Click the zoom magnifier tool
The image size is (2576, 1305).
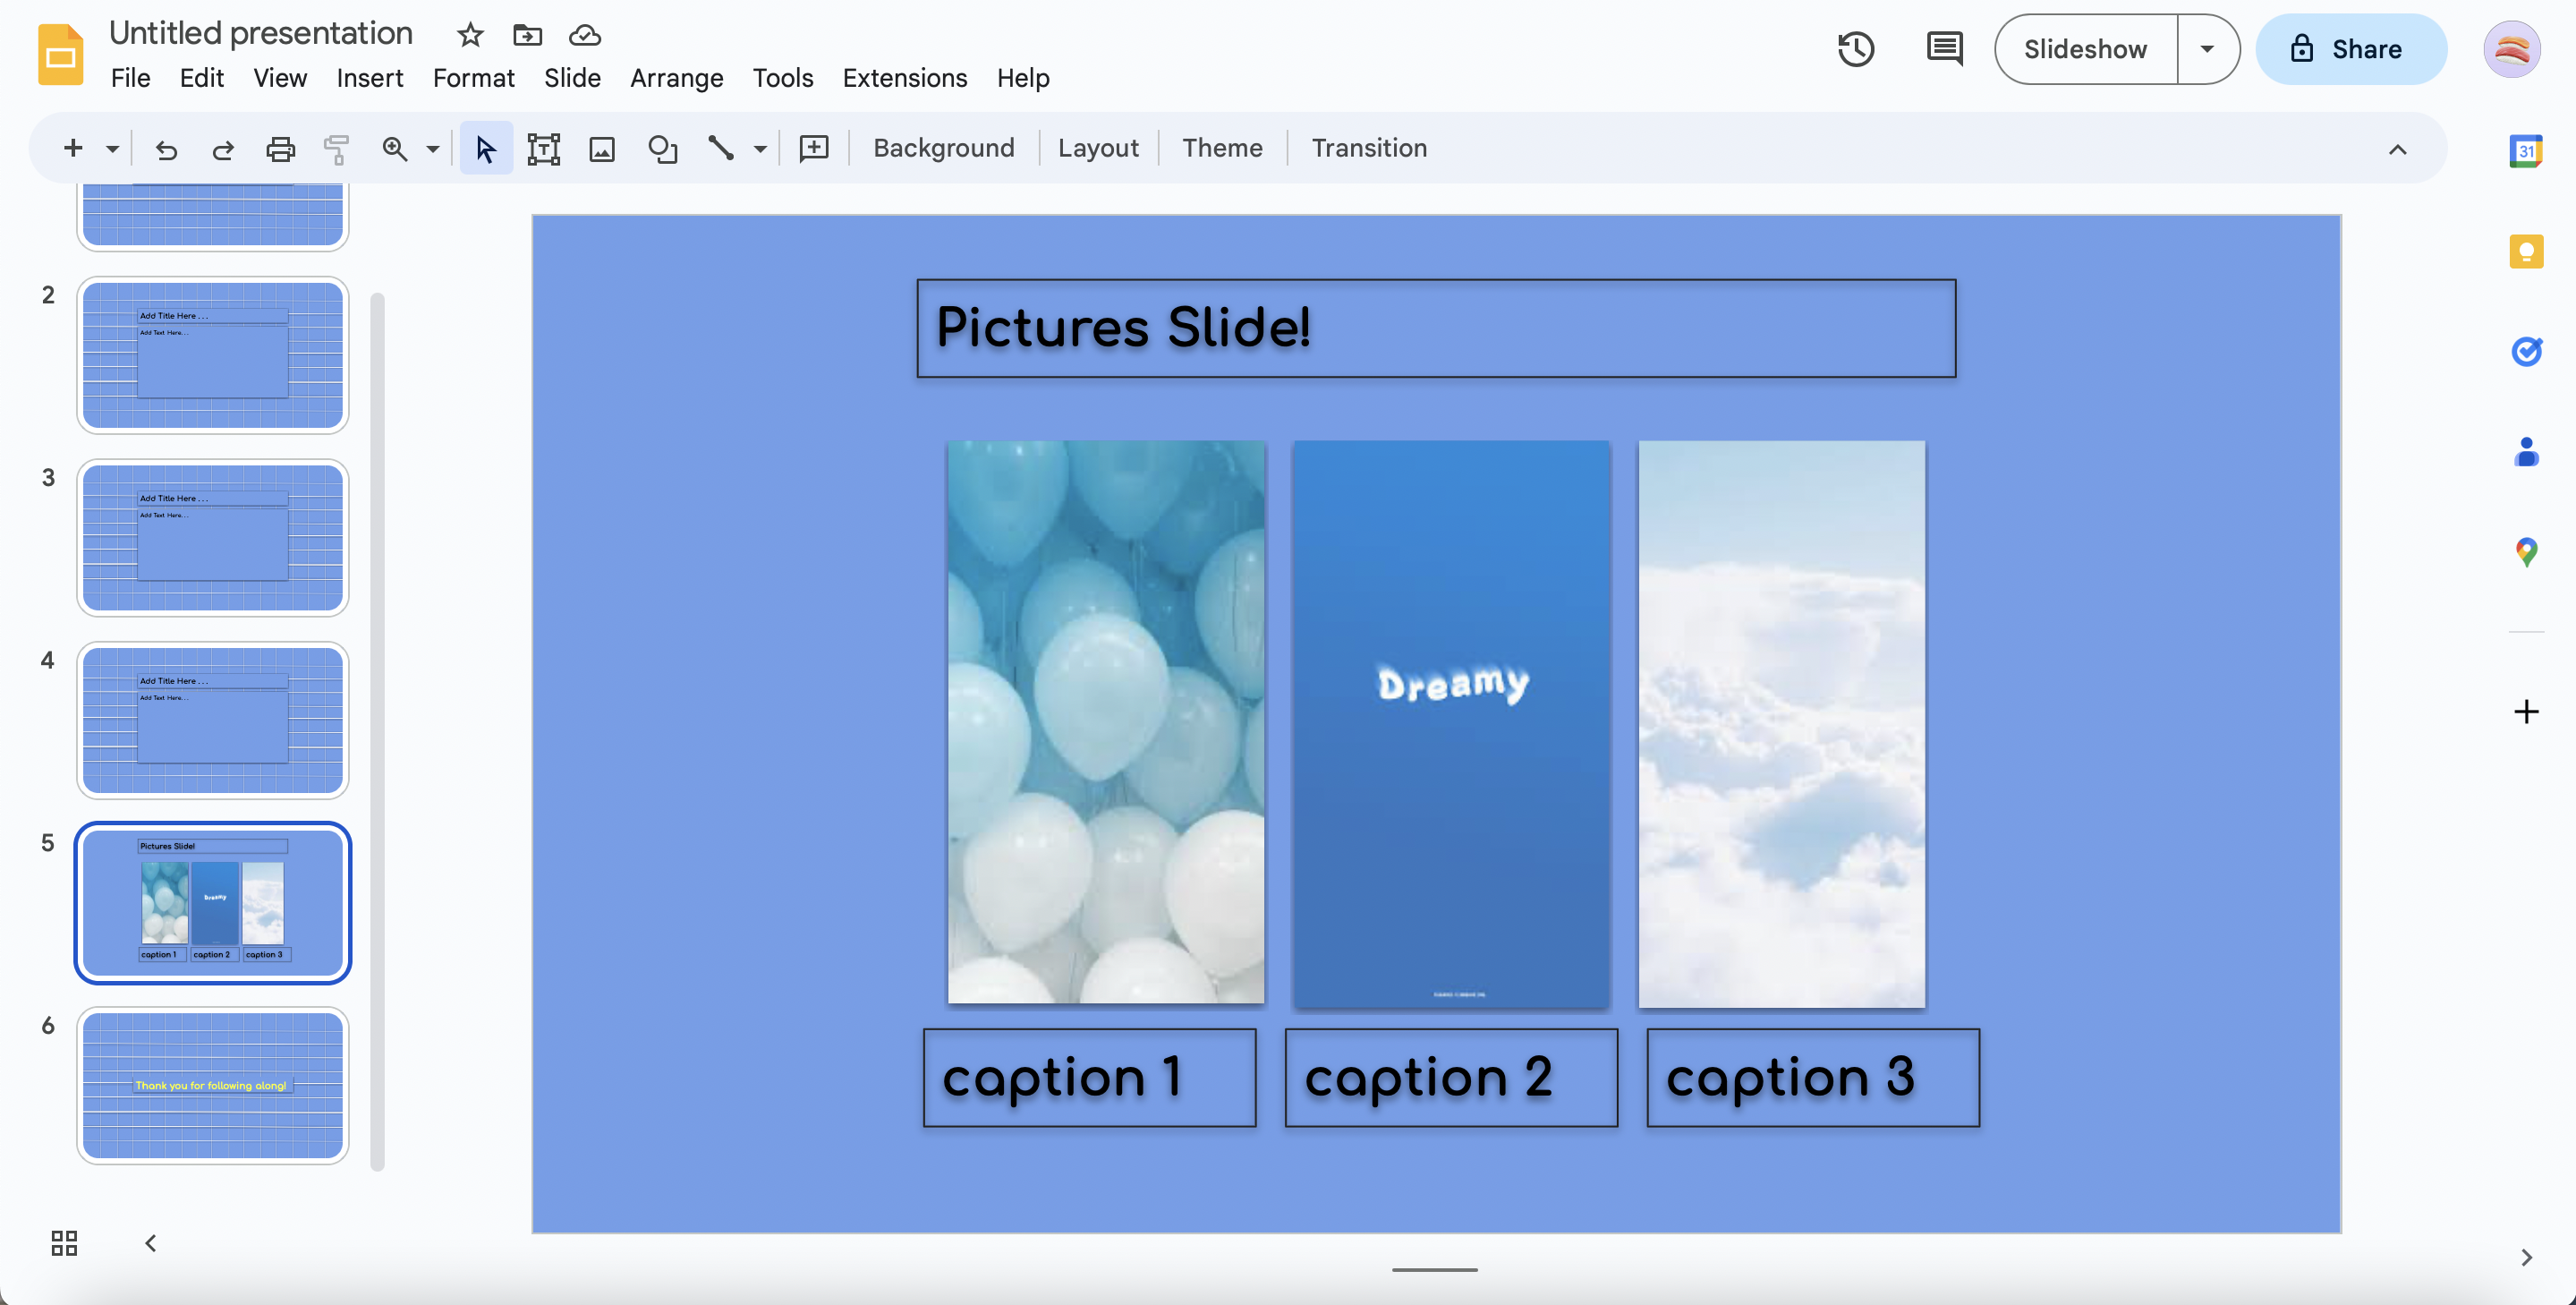(x=395, y=149)
